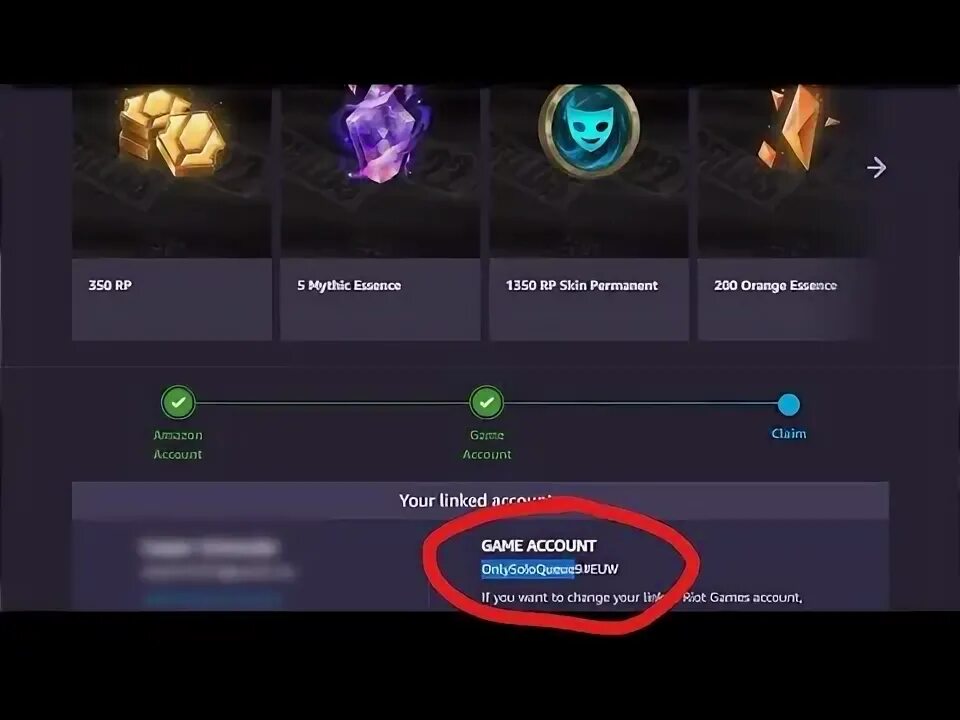Screen dimensions: 960x720
Task: Select the 5 Mythic Essence card label
Action: [x=349, y=285]
